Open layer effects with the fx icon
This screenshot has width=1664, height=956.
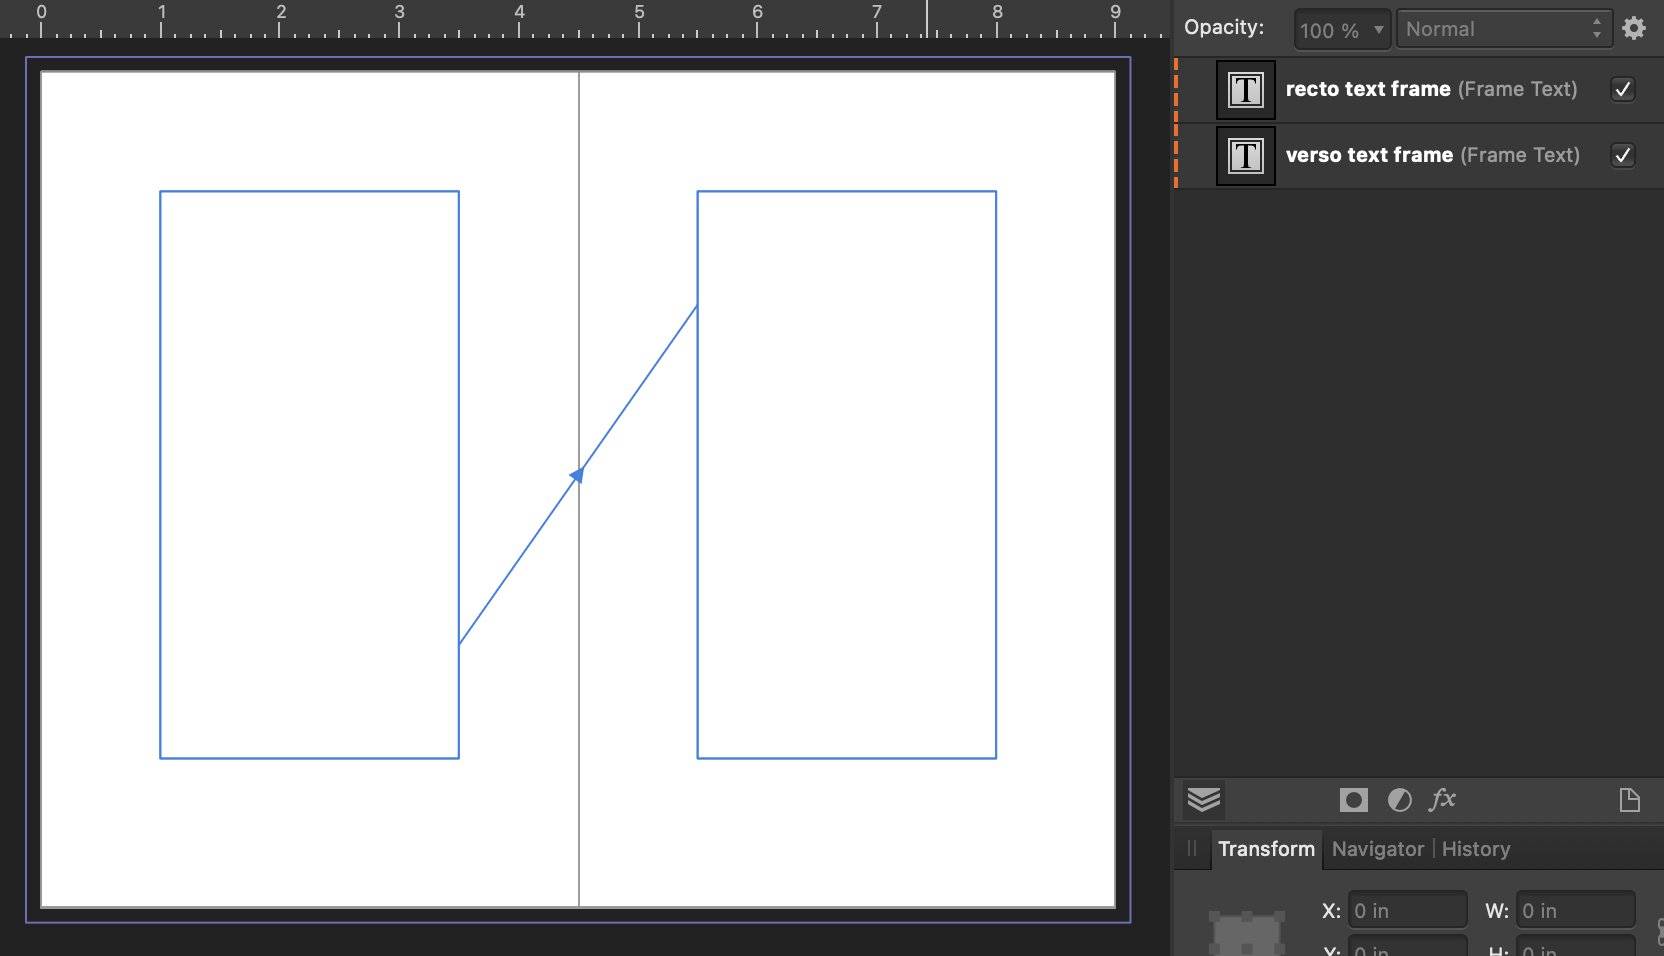pos(1442,799)
